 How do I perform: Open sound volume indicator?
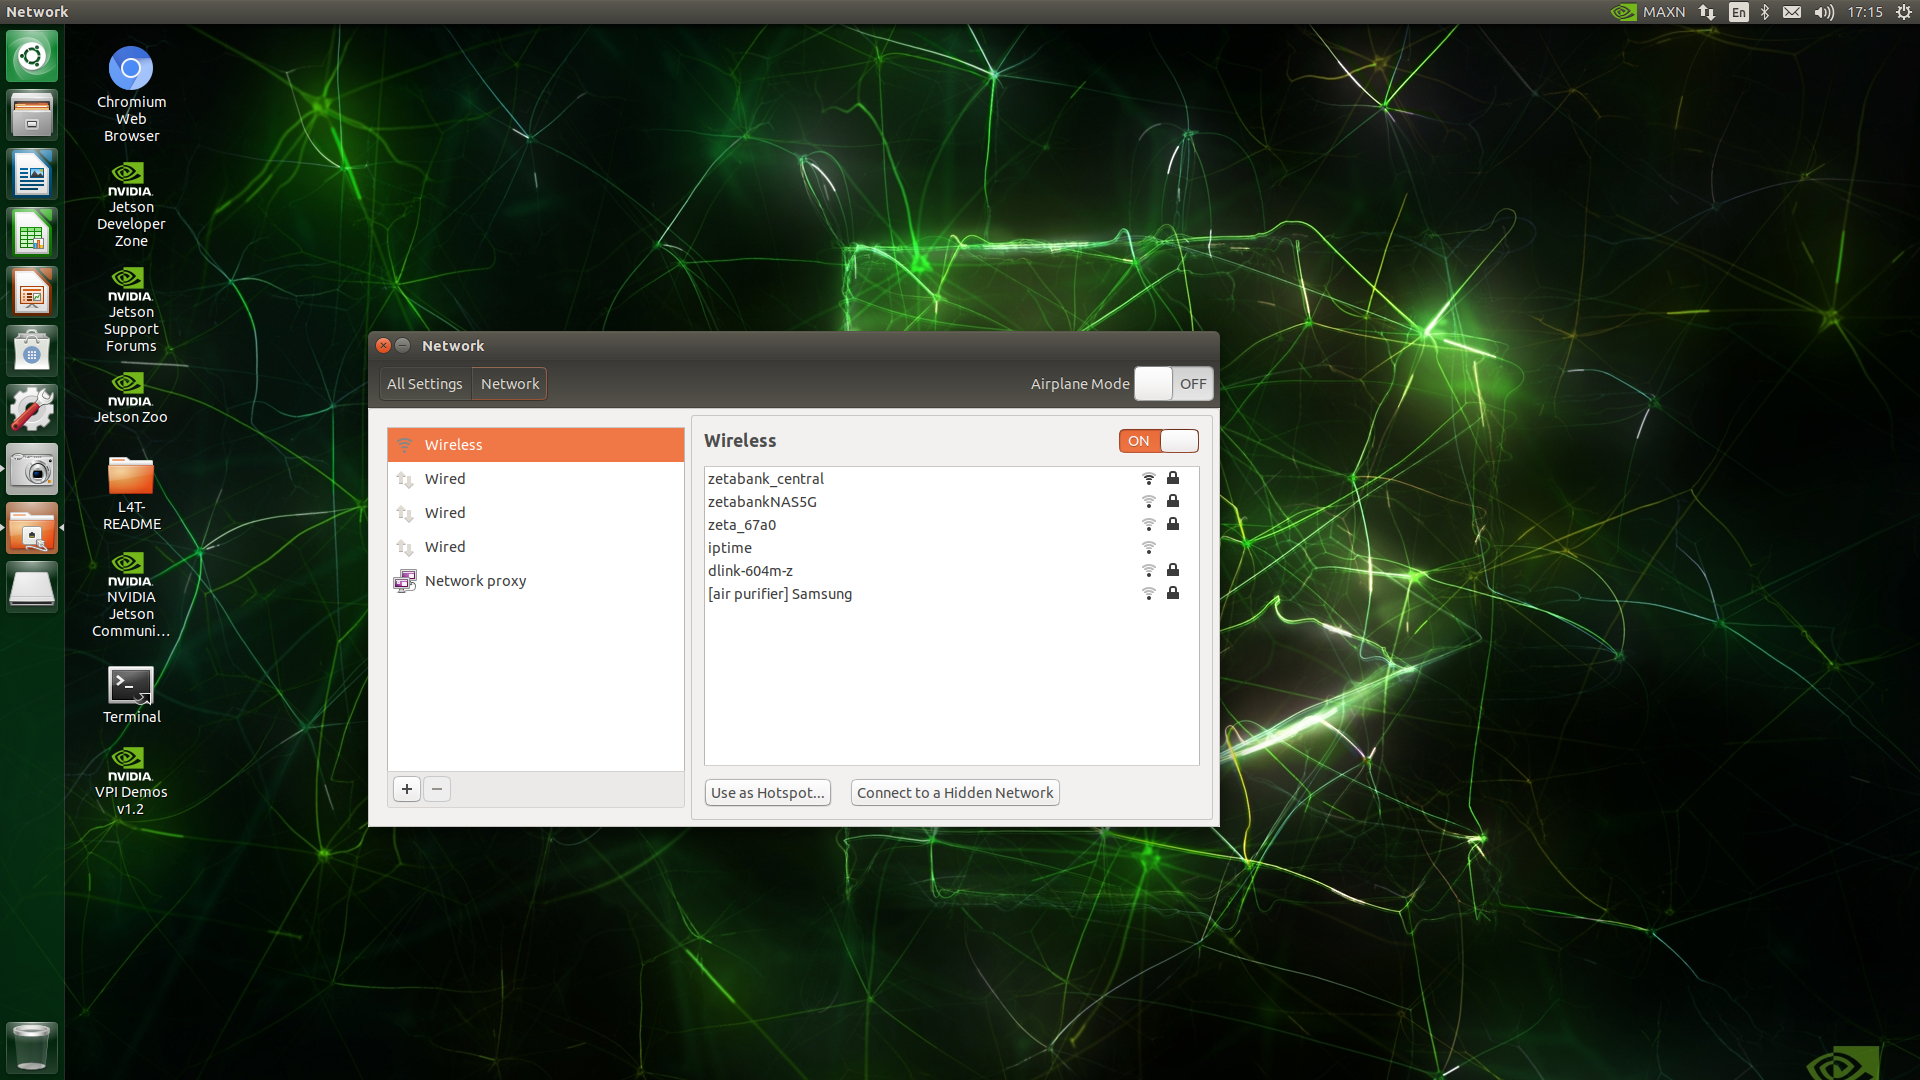pos(1824,12)
